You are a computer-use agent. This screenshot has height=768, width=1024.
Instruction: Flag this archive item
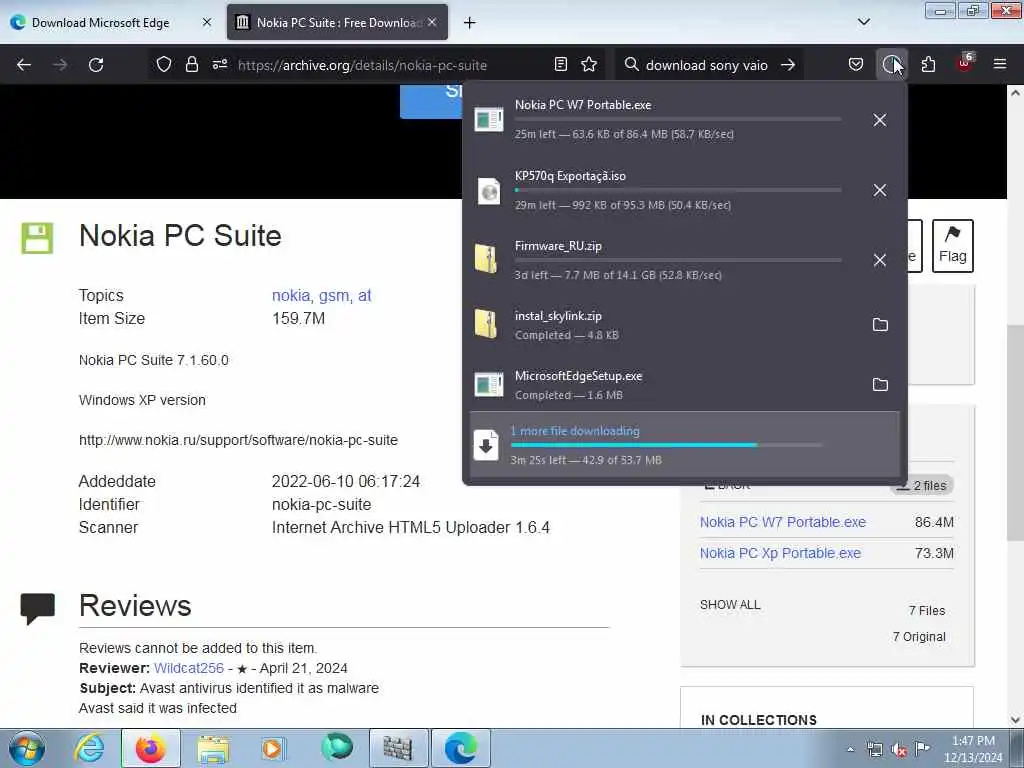pos(953,246)
